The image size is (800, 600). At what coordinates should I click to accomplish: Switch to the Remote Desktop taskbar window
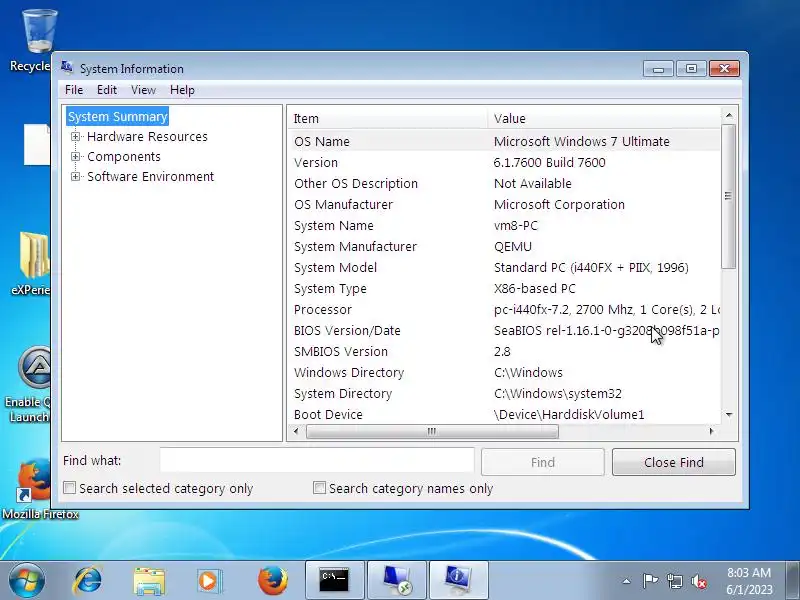pyautogui.click(x=397, y=580)
